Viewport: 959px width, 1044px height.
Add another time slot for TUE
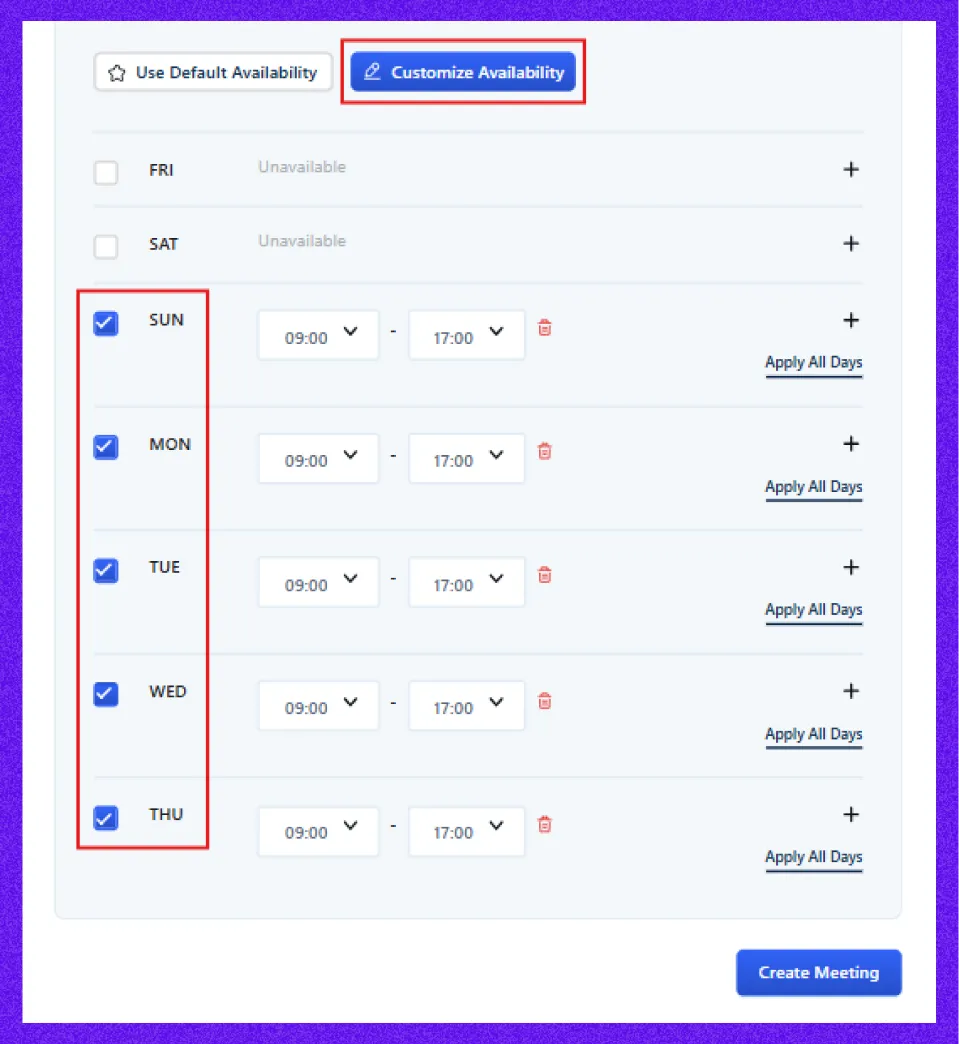point(850,567)
